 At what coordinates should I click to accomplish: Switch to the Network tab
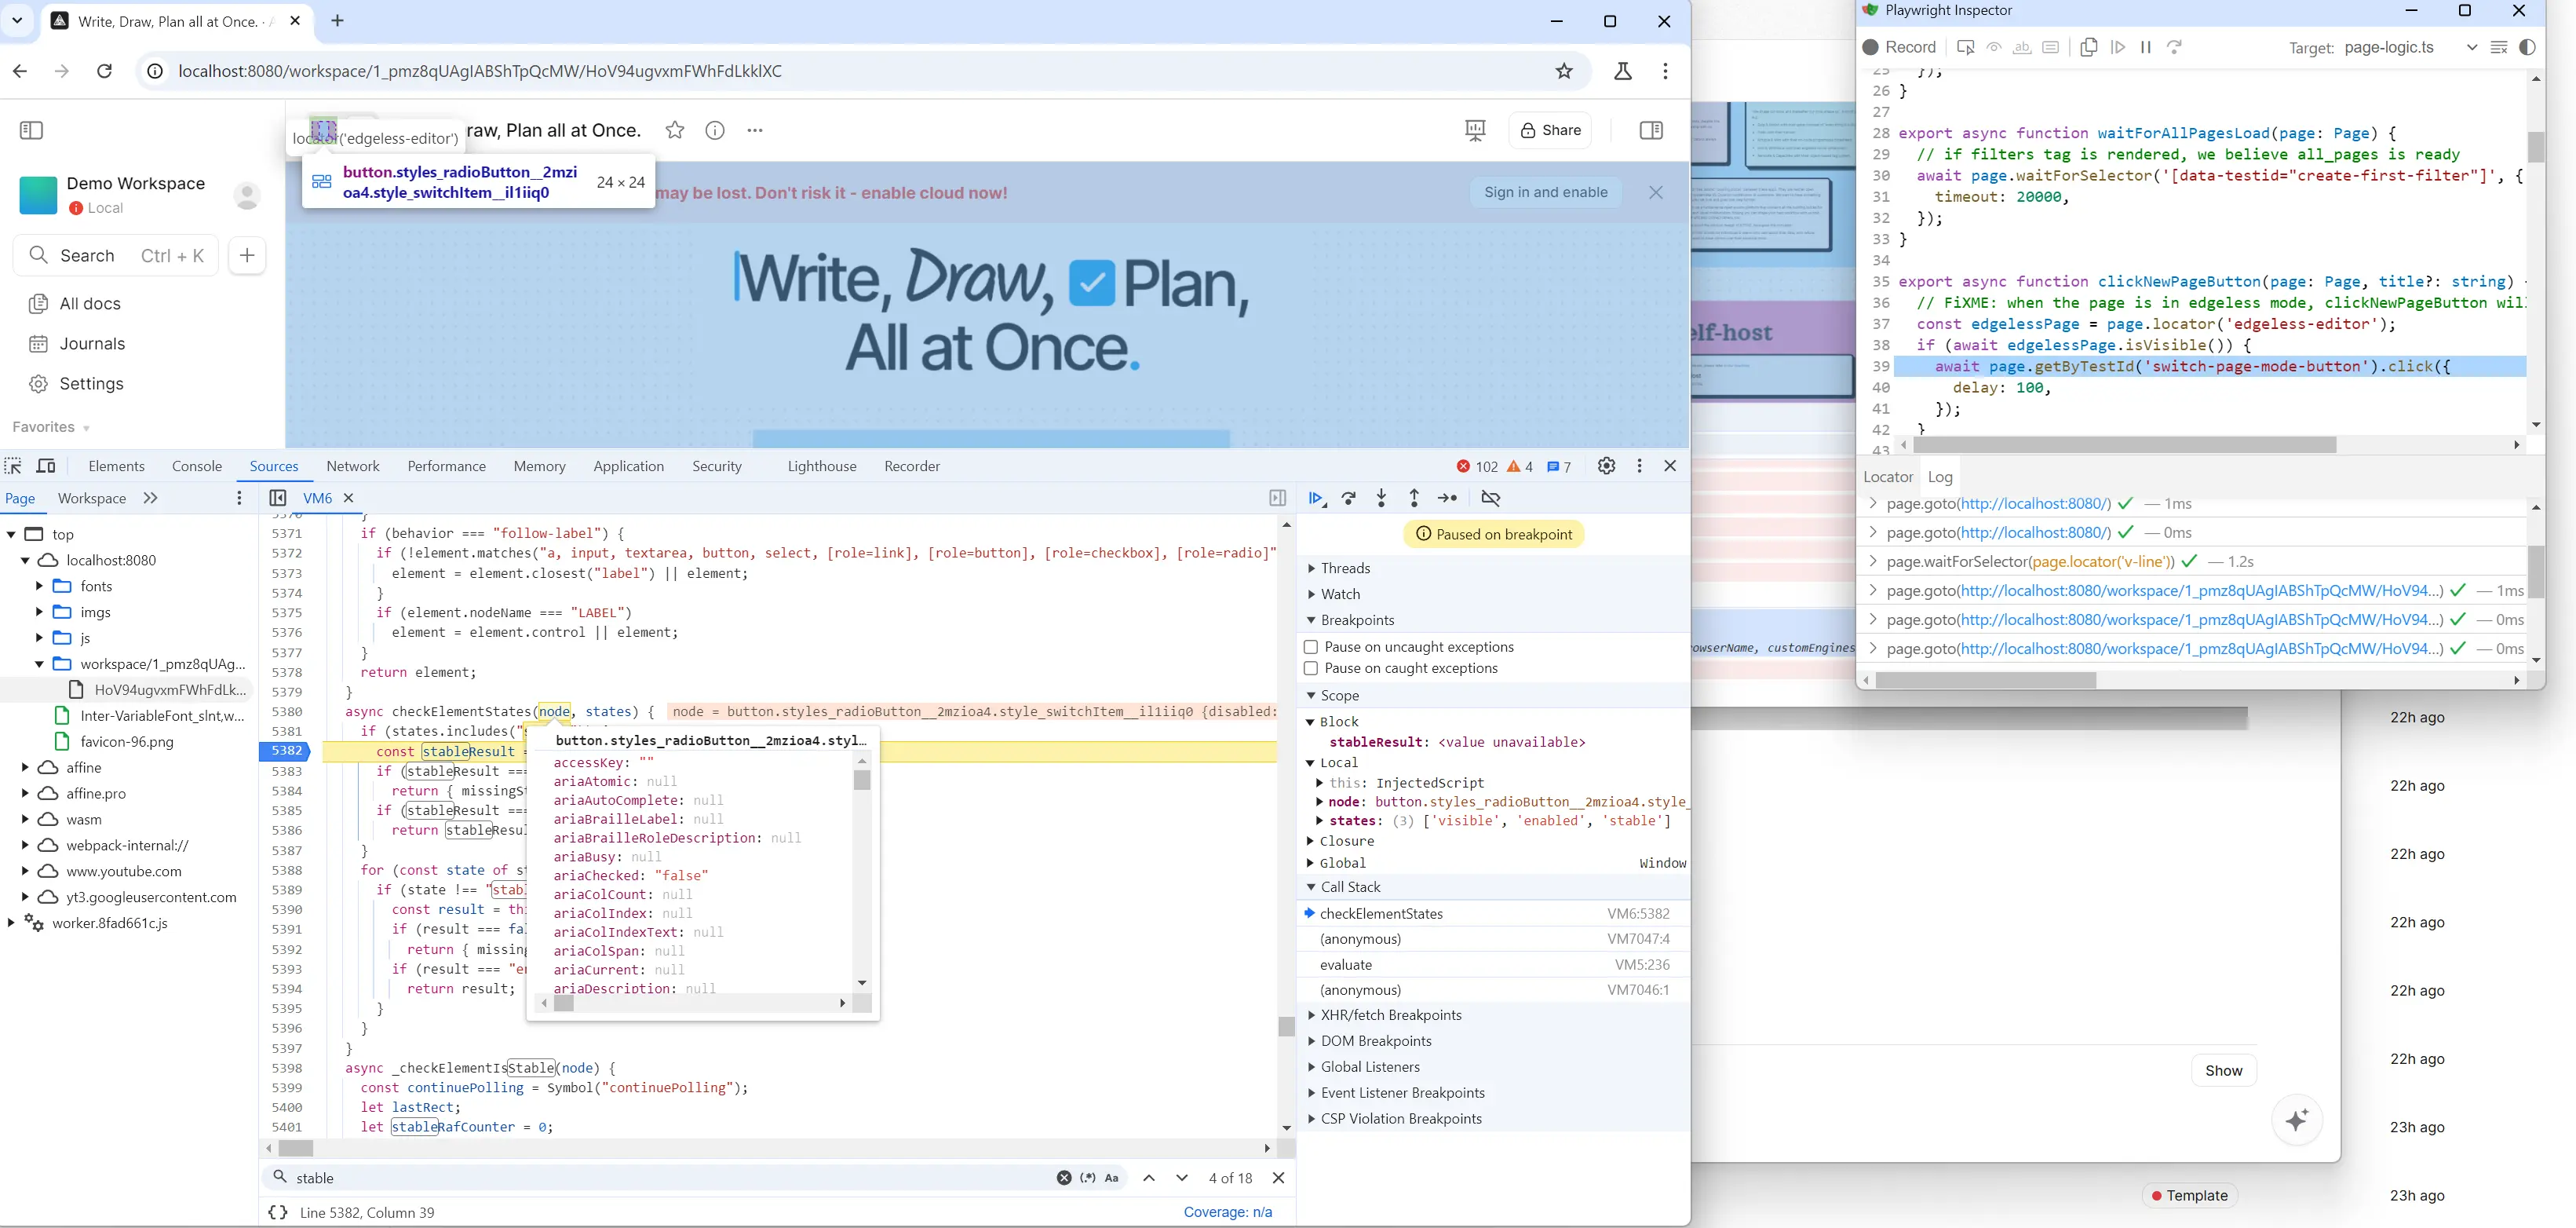[x=352, y=466]
